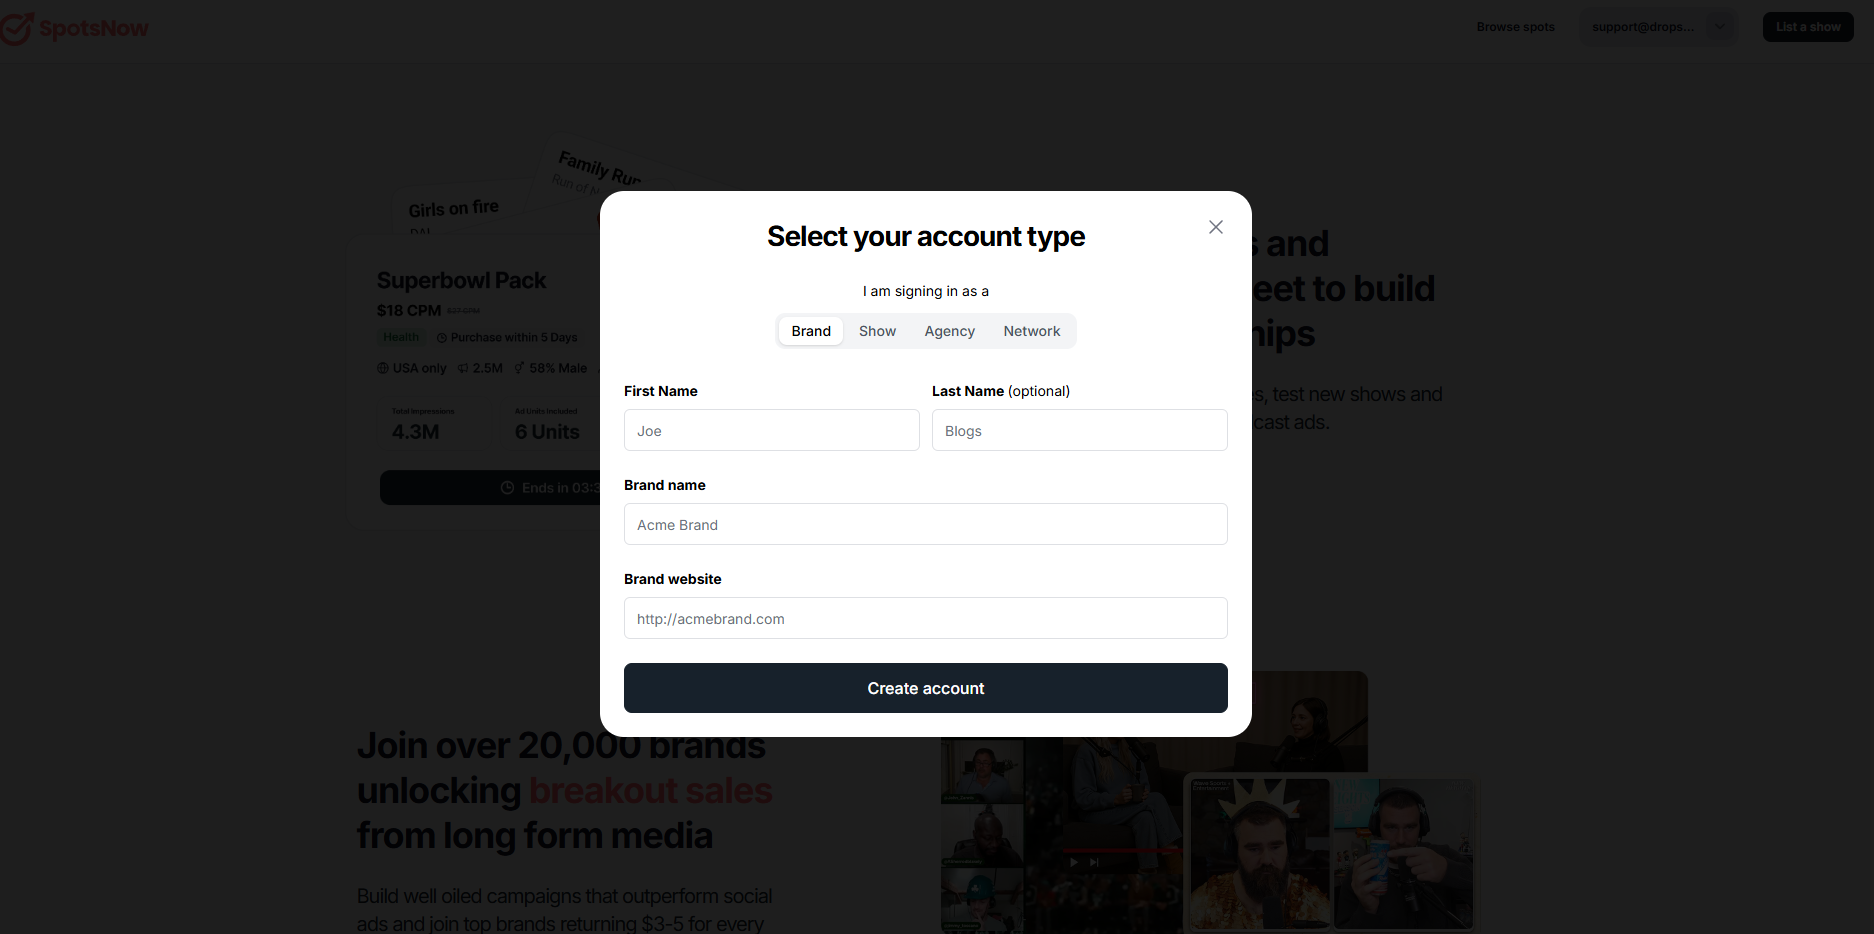The image size is (1874, 934).
Task: Click the SpotsNow checkmark logo icon
Action: [x=15, y=28]
